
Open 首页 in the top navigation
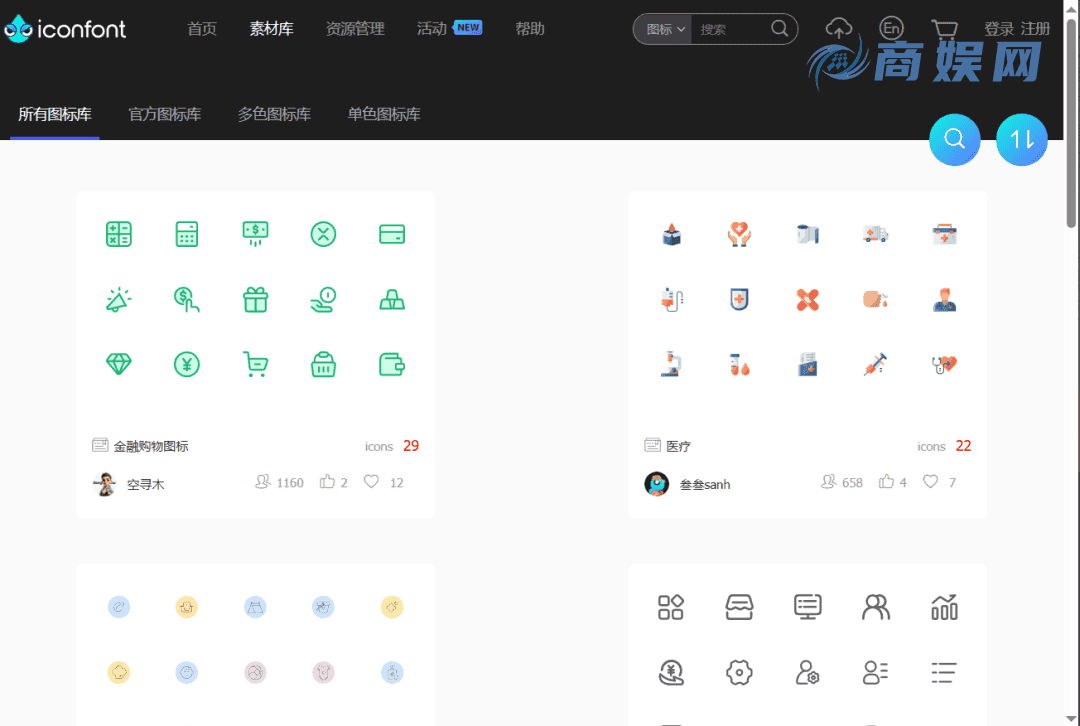[202, 28]
